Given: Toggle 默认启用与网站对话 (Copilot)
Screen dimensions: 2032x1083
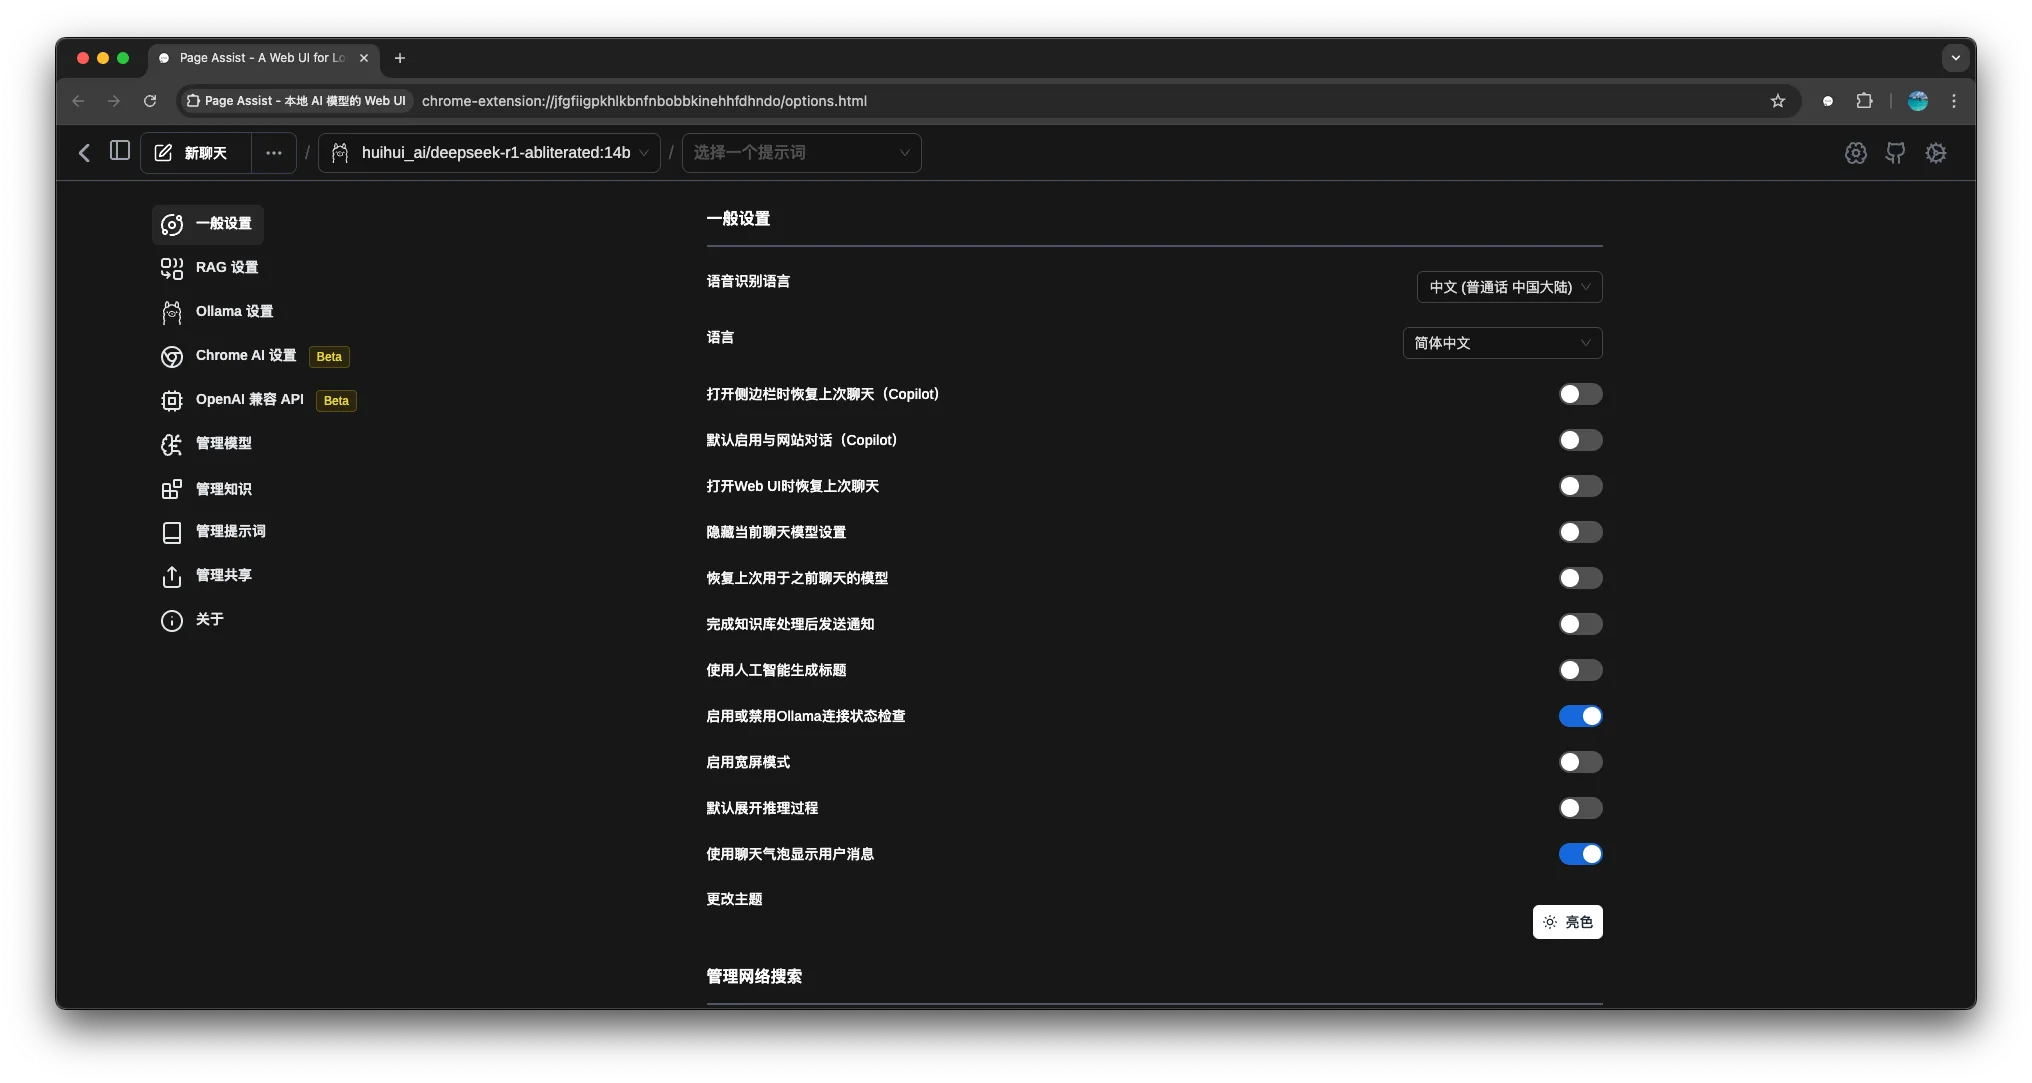Looking at the screenshot, I should coord(1580,440).
